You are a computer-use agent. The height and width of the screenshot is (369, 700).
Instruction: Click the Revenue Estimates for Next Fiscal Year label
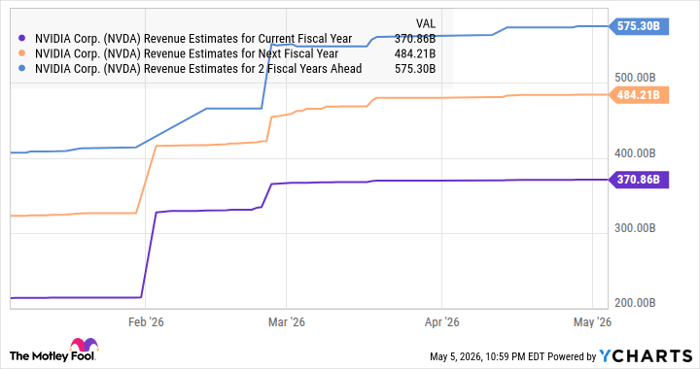pyautogui.click(x=187, y=54)
